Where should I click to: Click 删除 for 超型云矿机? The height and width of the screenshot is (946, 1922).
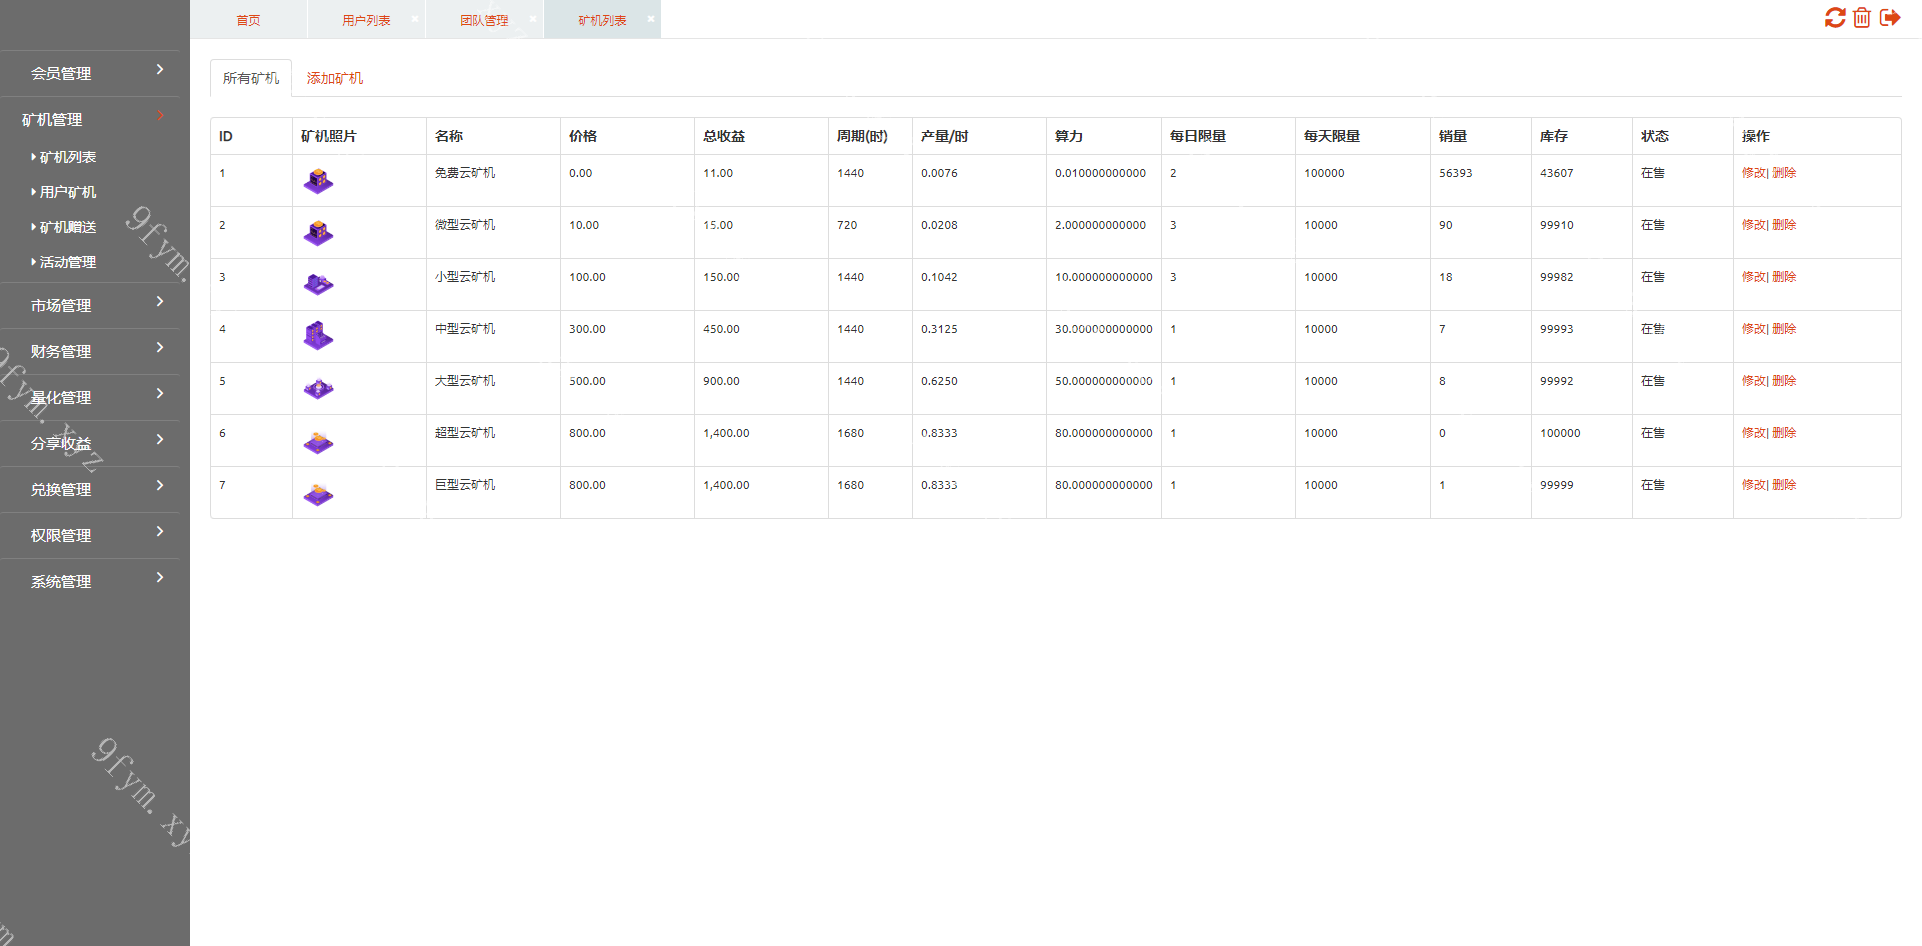click(x=1784, y=433)
